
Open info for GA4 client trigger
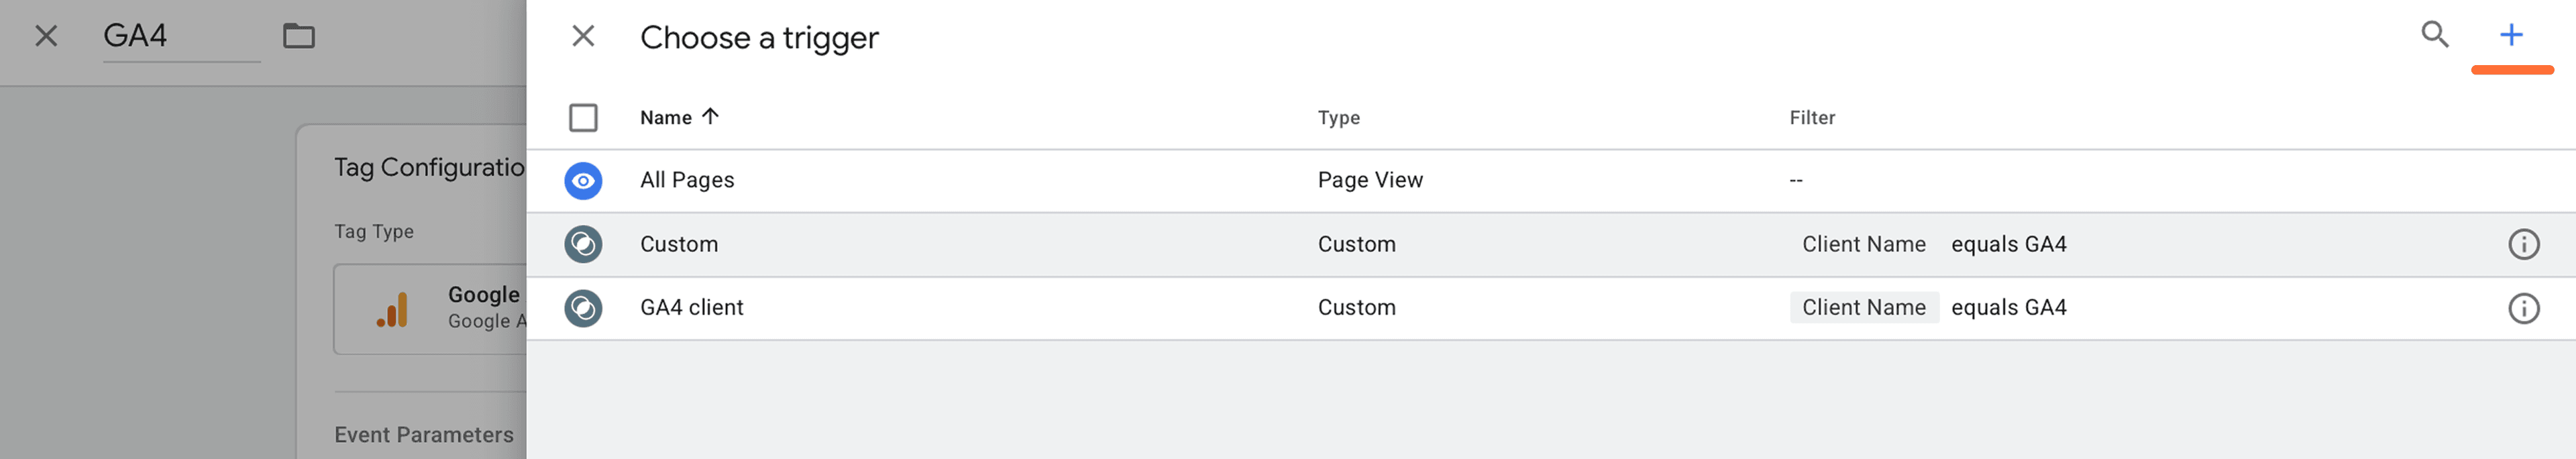click(2523, 308)
